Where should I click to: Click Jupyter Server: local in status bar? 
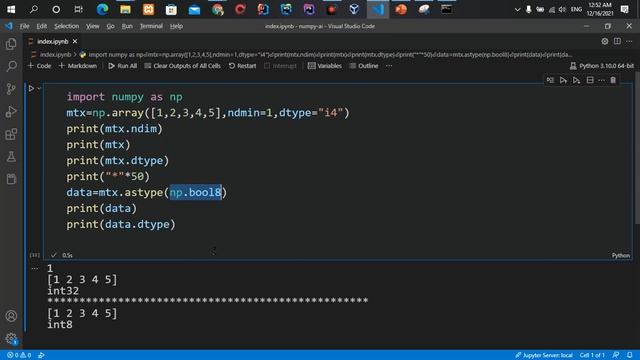544,355
